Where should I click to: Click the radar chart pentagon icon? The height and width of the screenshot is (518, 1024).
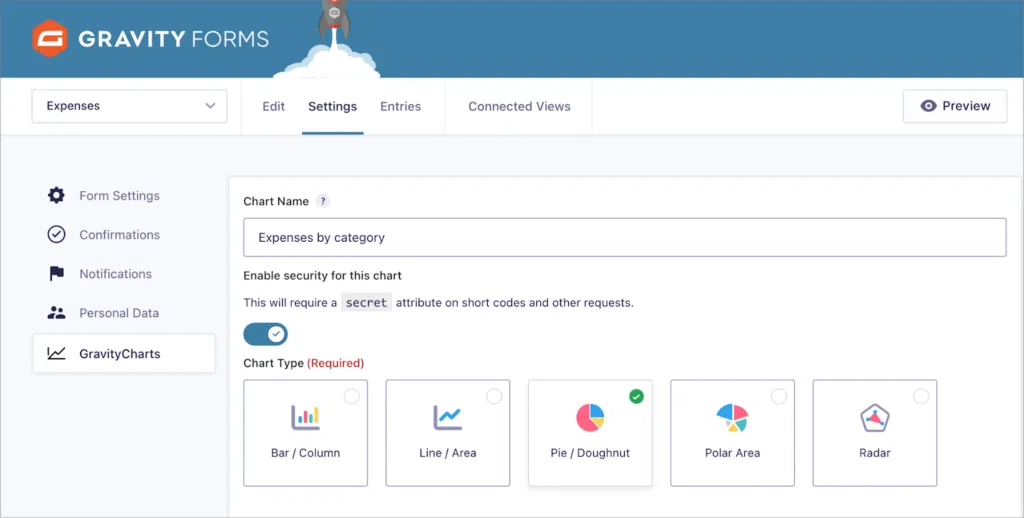(x=874, y=418)
